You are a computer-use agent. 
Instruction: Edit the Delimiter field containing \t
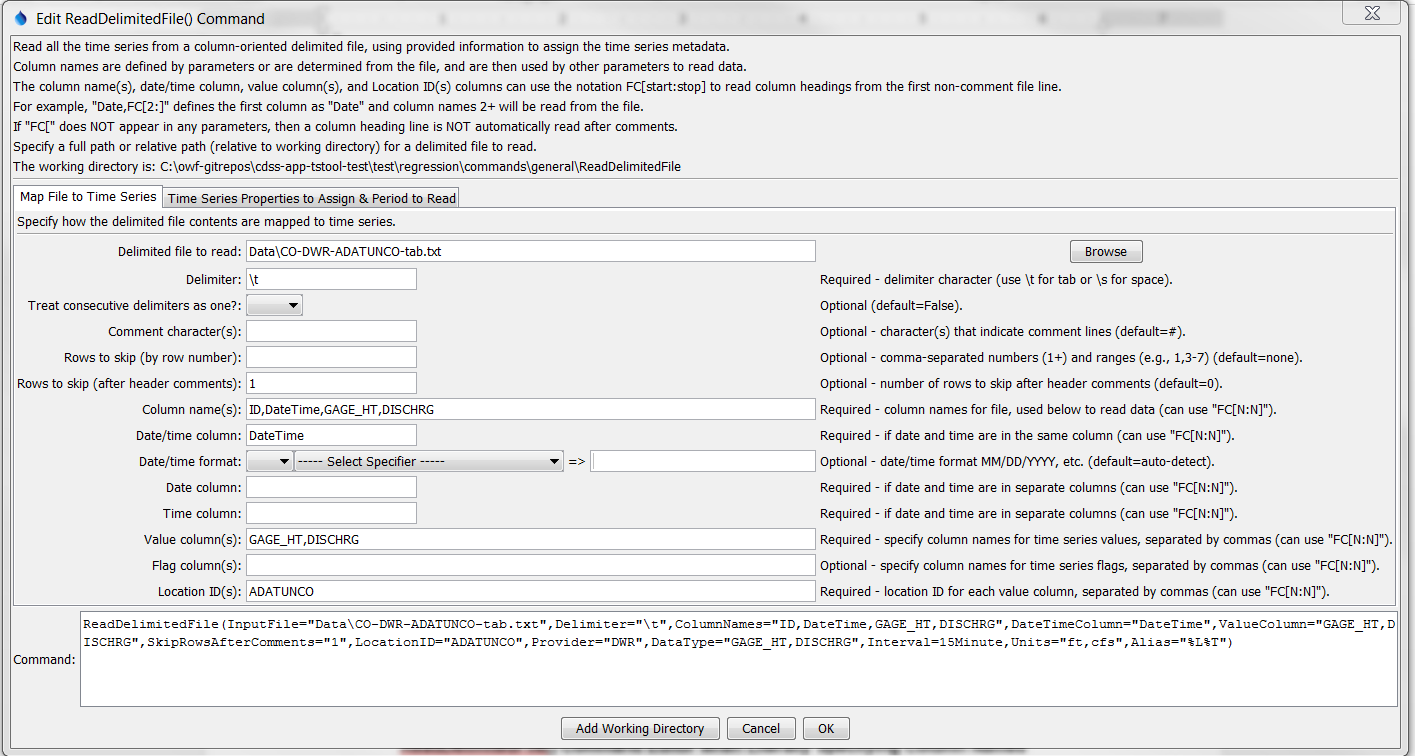pyautogui.click(x=331, y=278)
